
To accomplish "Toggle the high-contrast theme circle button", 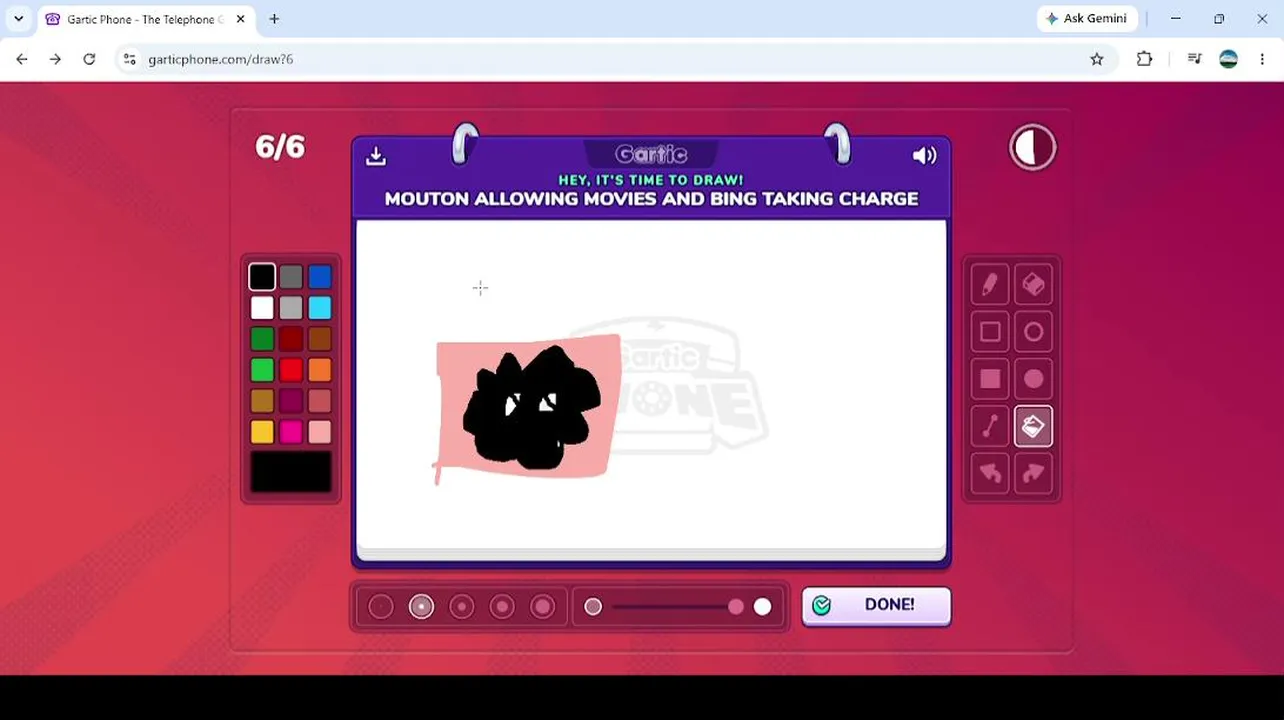I will 1033,148.
